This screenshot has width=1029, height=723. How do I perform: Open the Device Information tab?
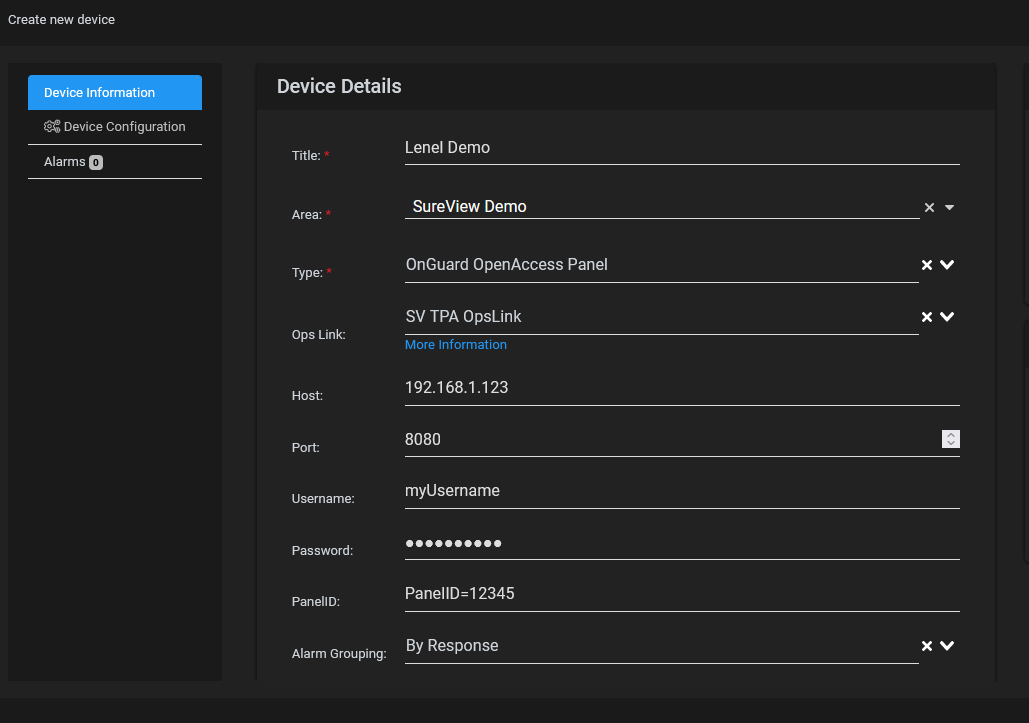click(115, 93)
